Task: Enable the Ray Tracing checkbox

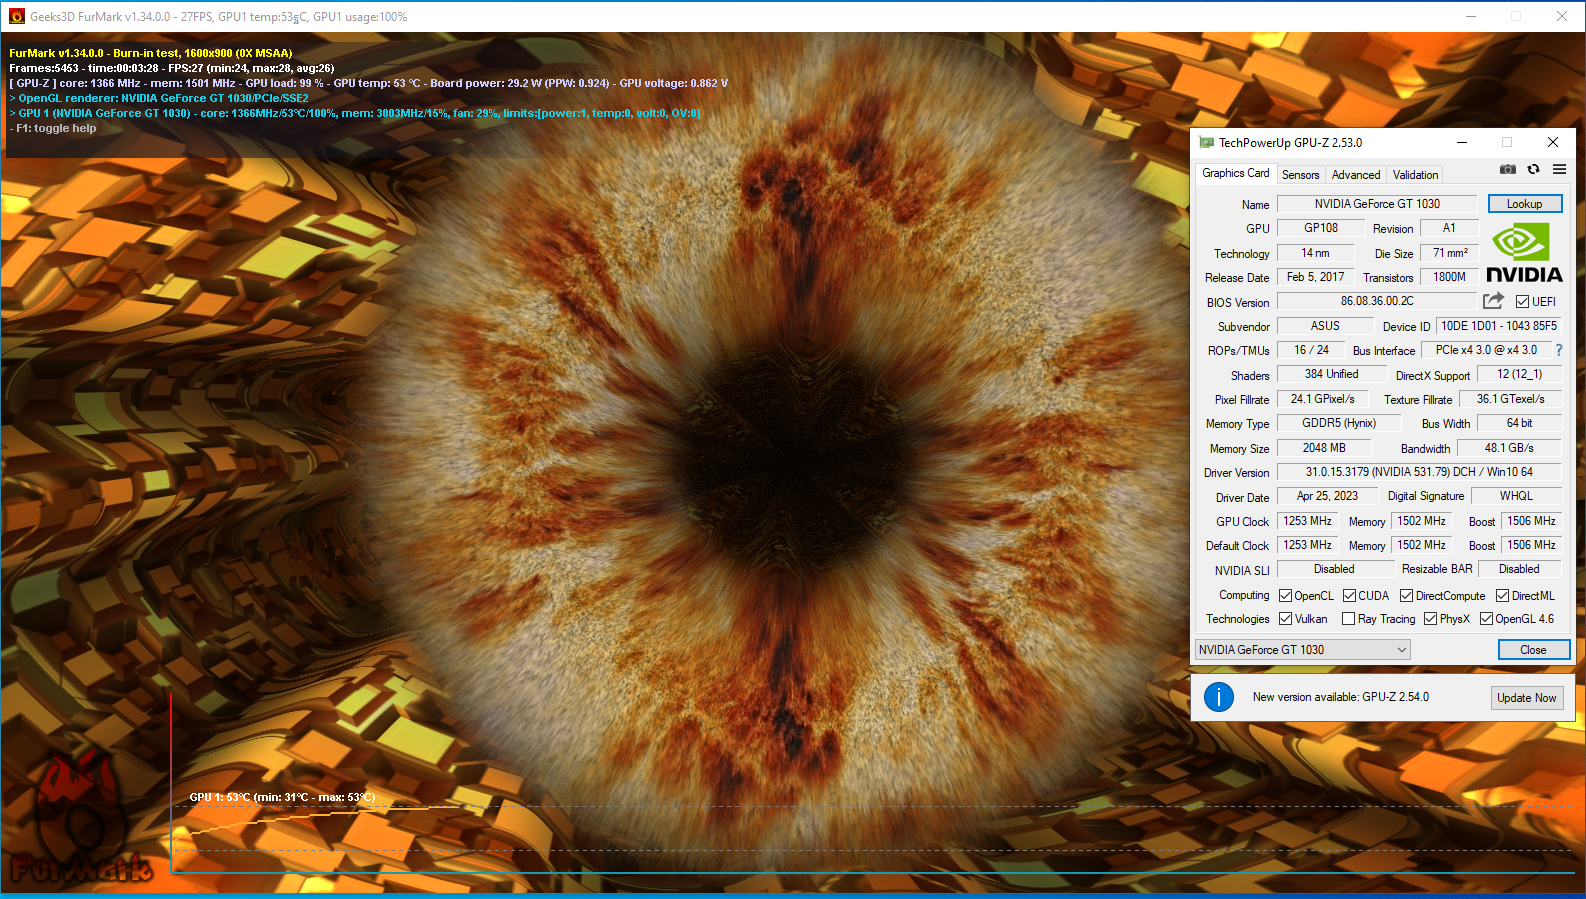Action: pos(1348,619)
